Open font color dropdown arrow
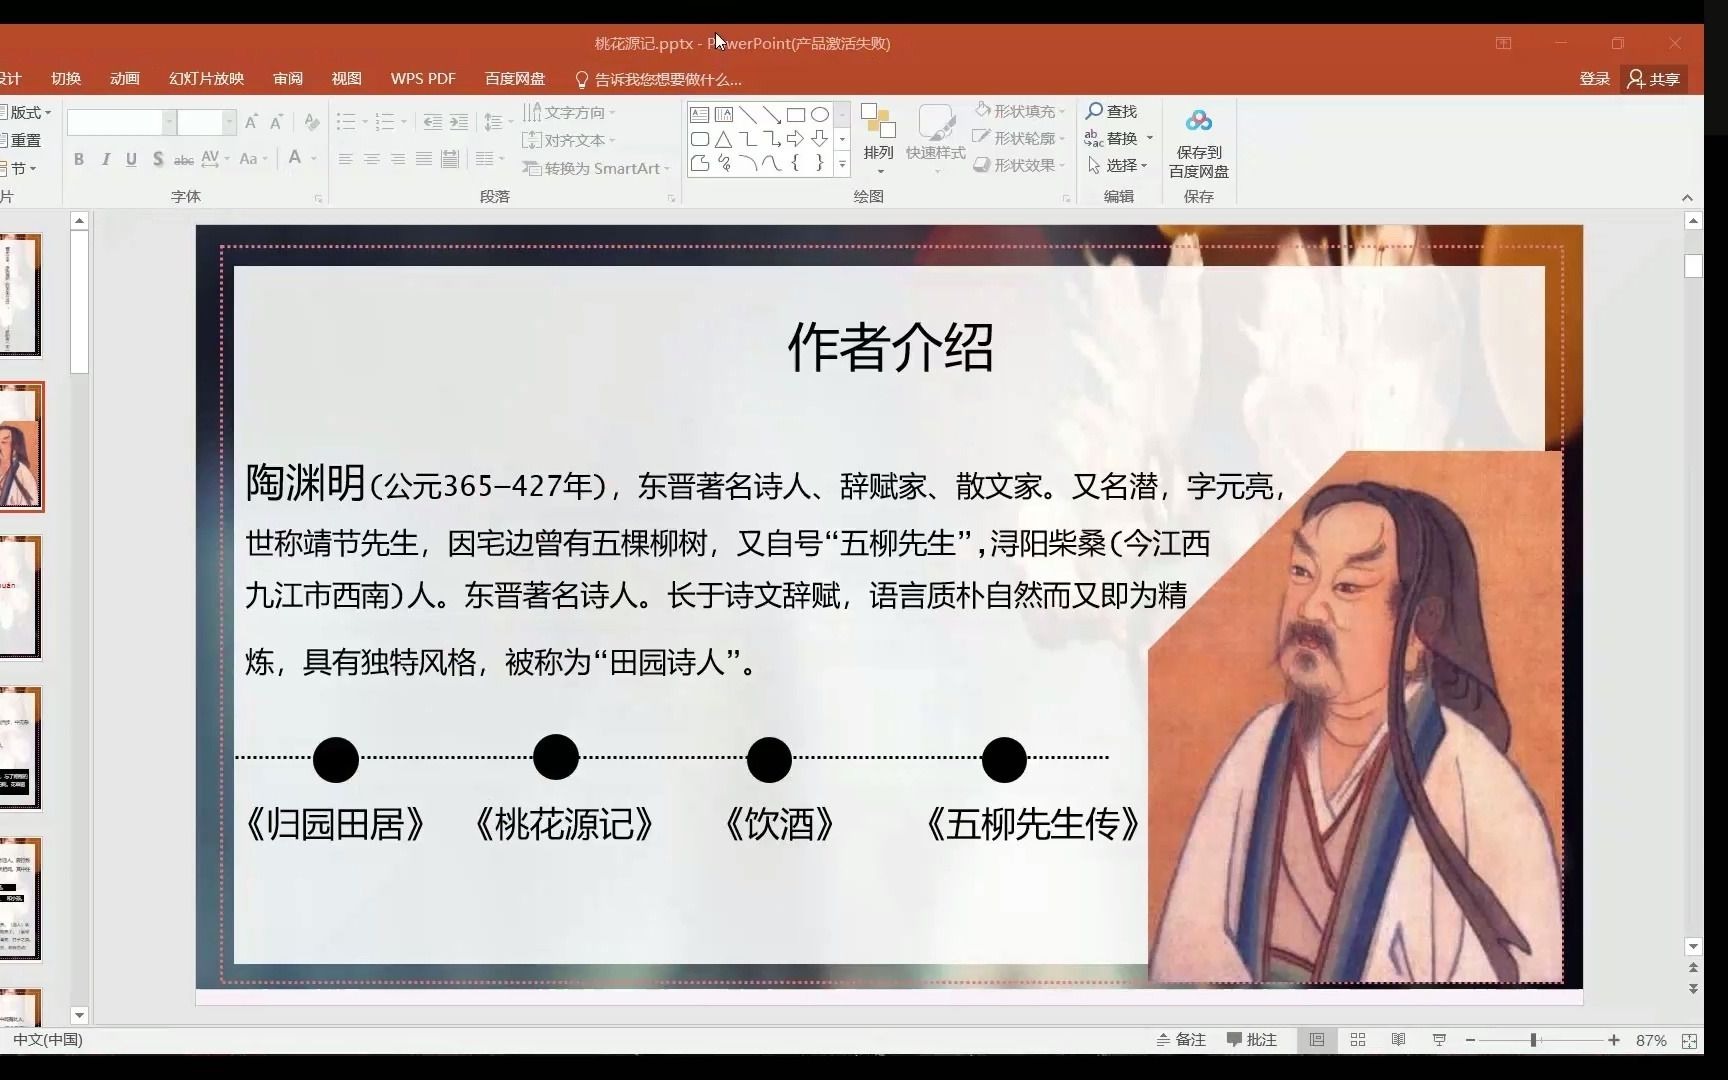This screenshot has height=1080, width=1728. click(314, 159)
